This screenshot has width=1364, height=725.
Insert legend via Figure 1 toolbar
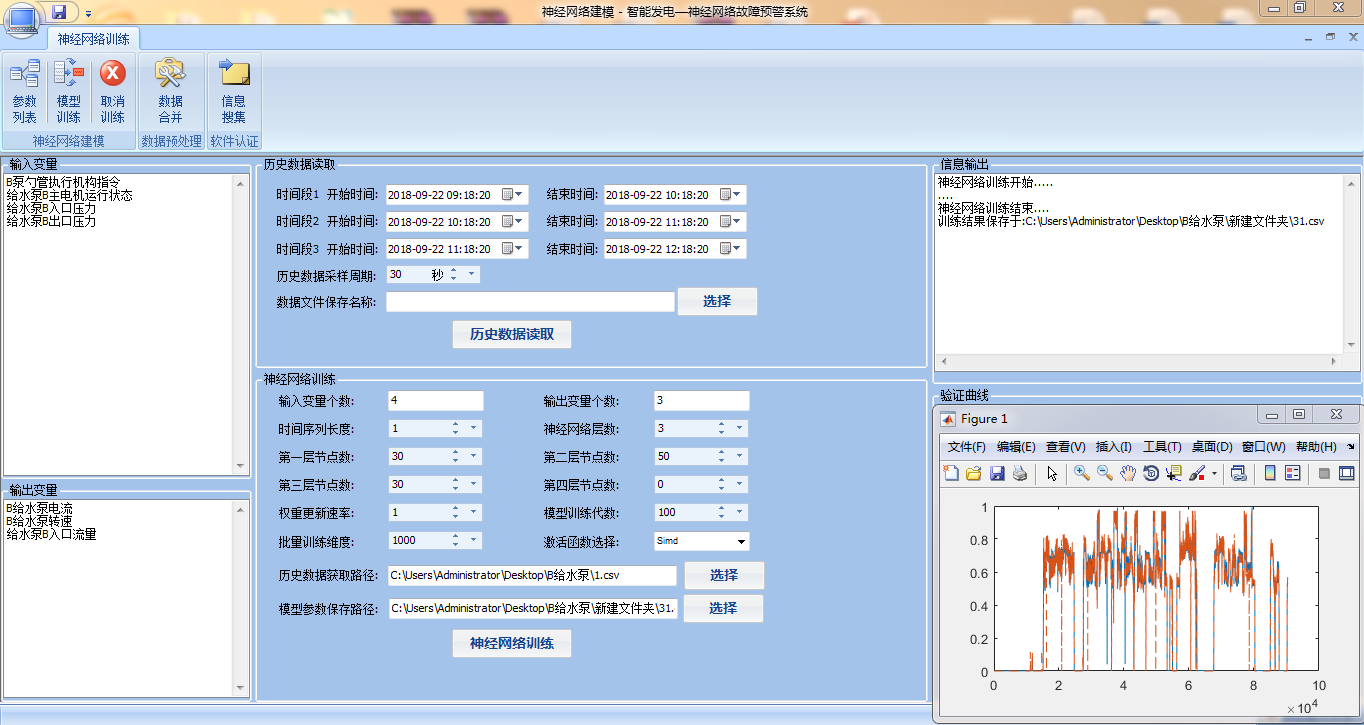[1292, 473]
